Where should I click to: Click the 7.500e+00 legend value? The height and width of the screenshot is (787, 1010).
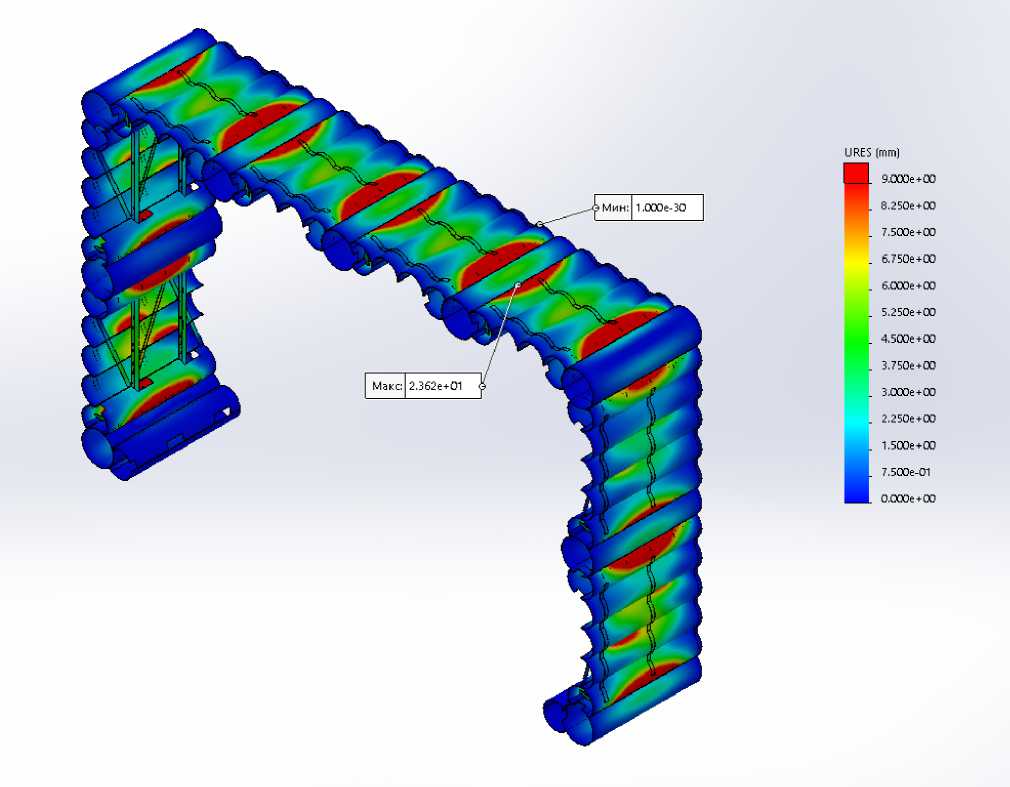[908, 232]
